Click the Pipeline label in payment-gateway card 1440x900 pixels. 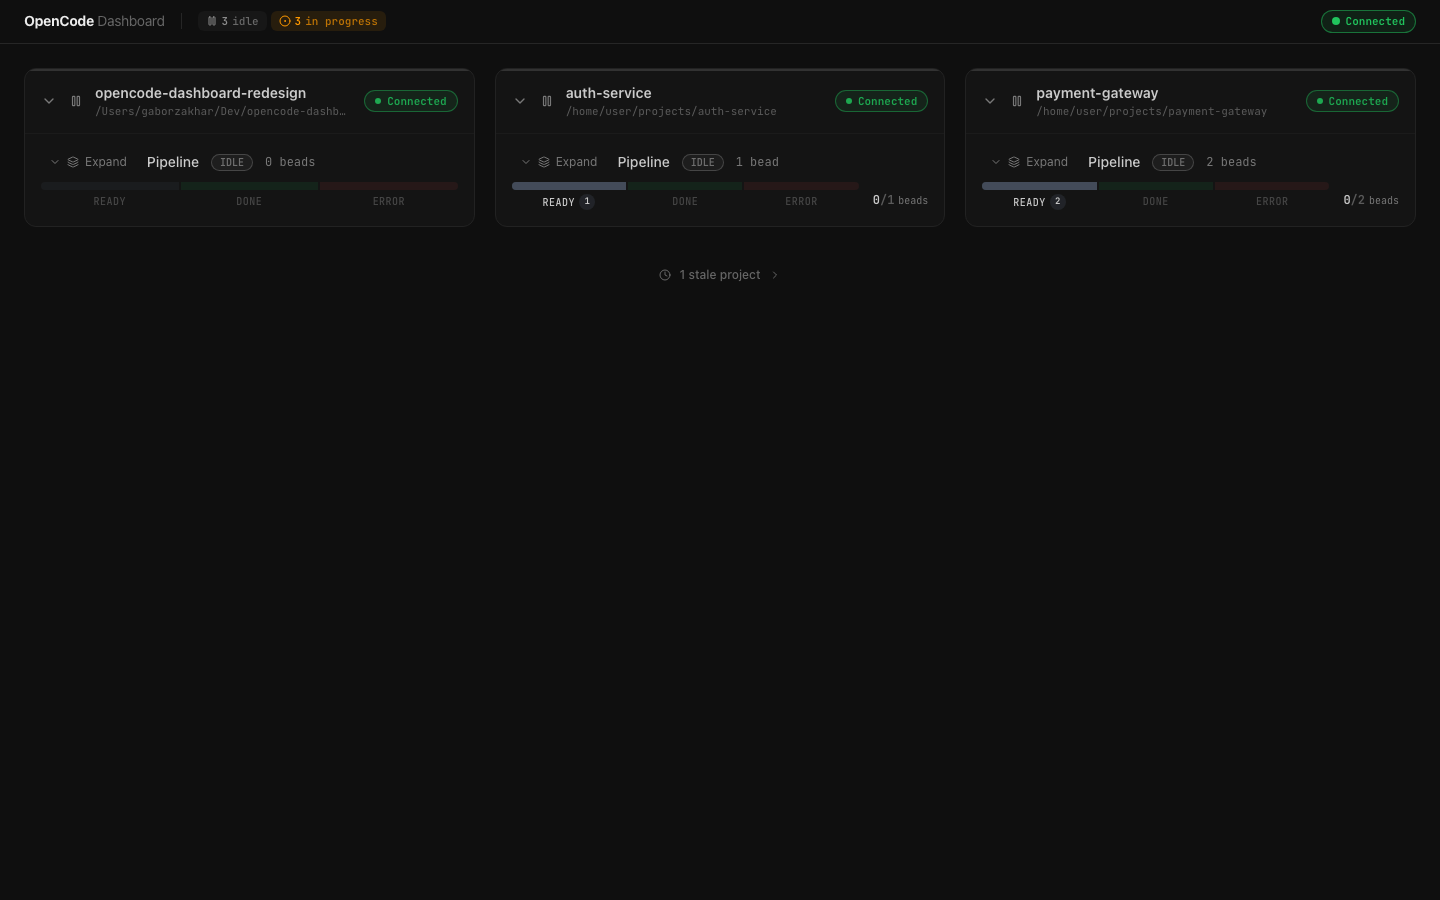click(1114, 162)
